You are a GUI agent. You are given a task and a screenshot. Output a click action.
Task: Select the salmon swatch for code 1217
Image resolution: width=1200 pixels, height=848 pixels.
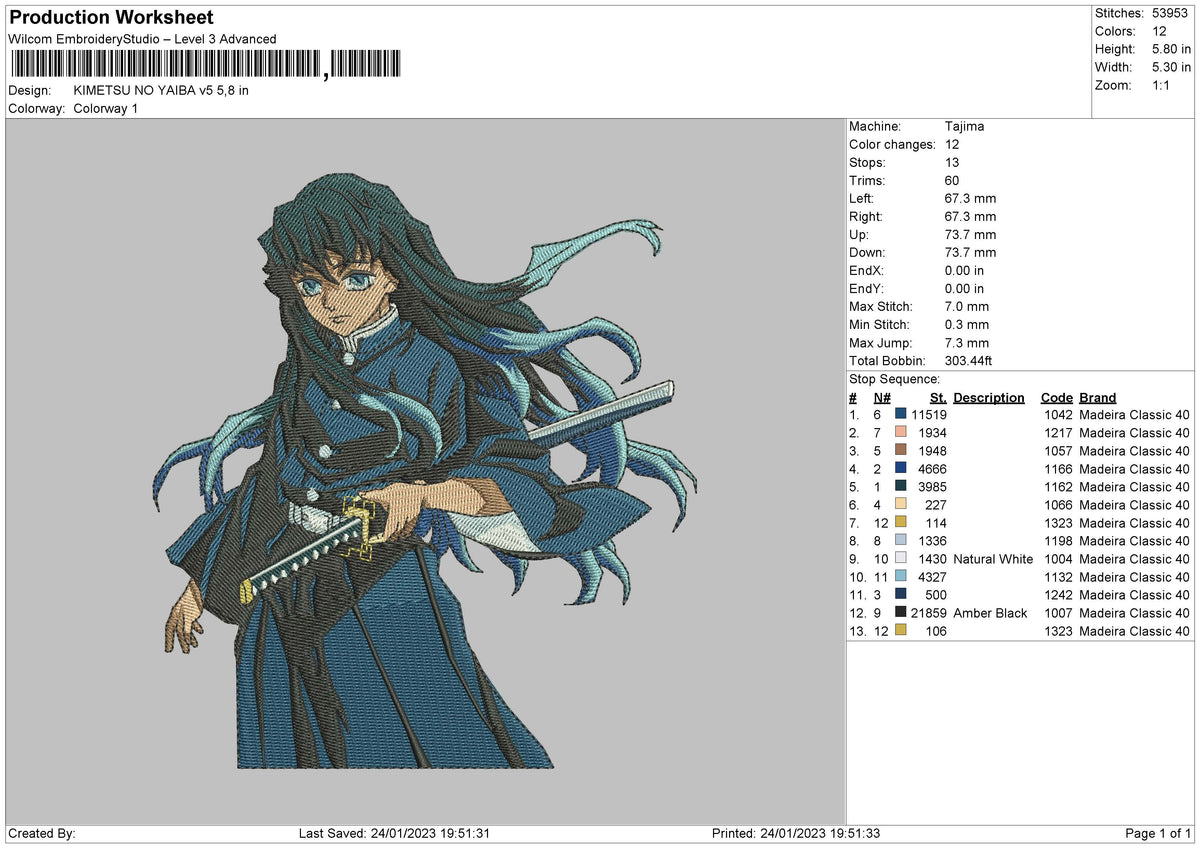(901, 432)
